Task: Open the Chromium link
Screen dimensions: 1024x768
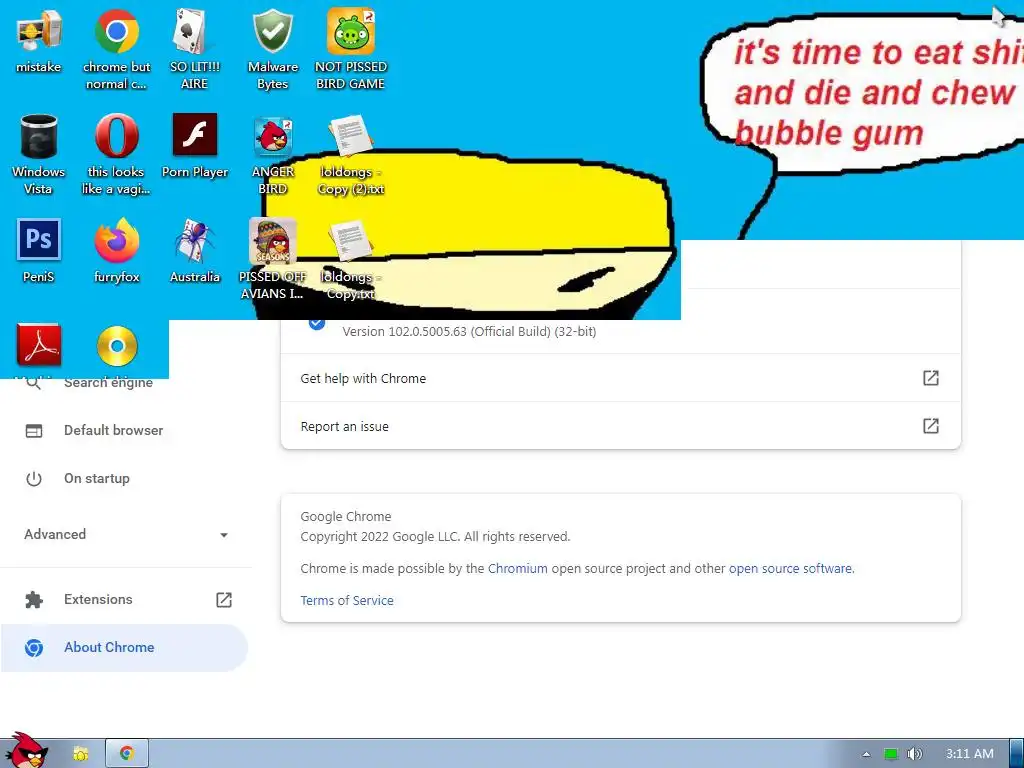Action: coord(518,568)
